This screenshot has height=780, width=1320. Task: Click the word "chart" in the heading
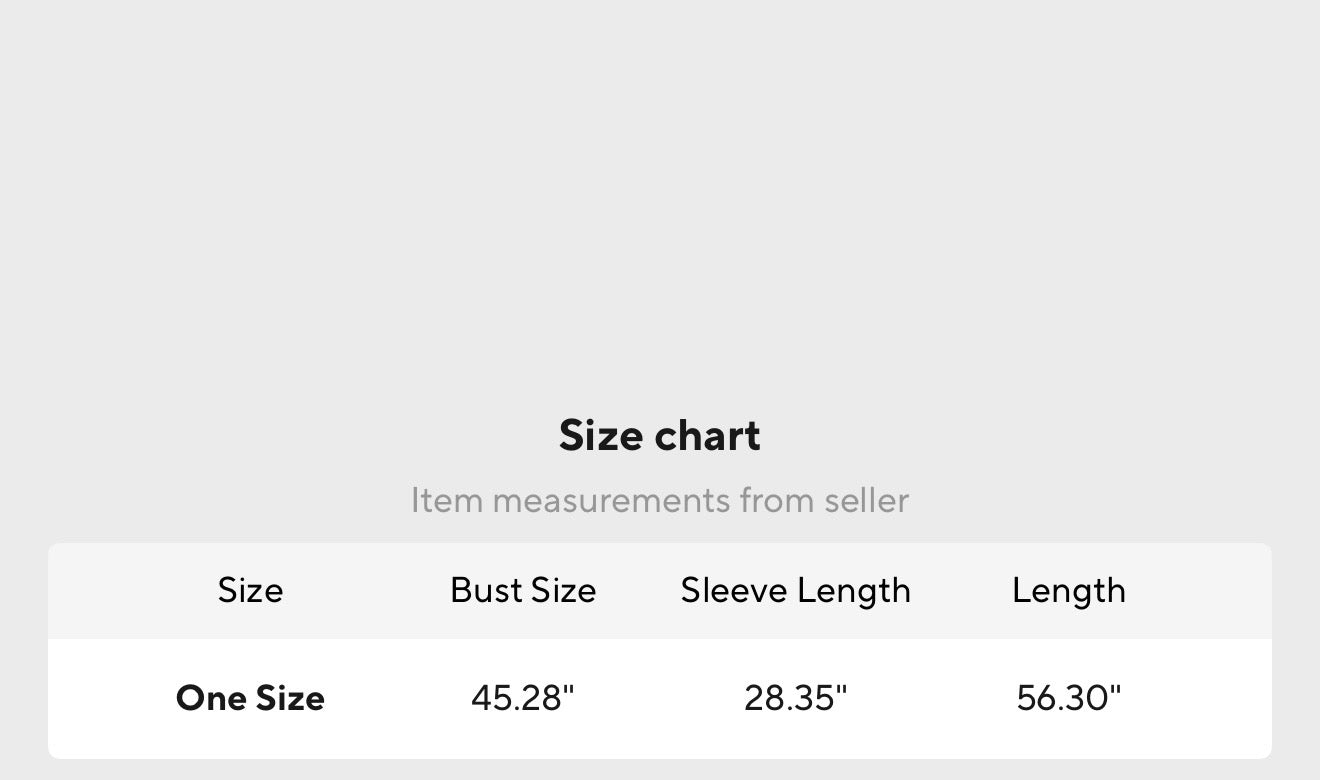pyautogui.click(x=707, y=436)
